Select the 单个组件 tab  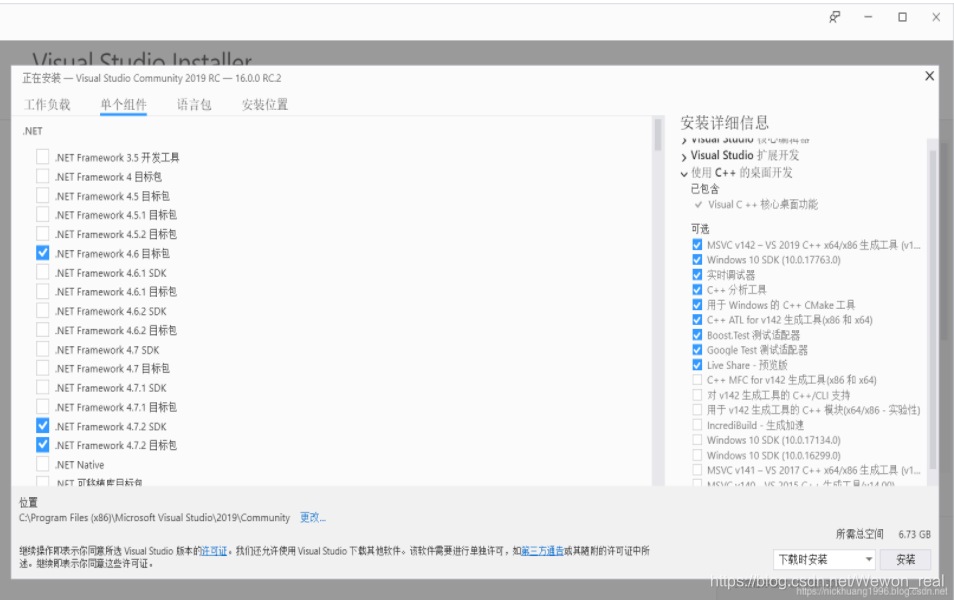(x=124, y=105)
